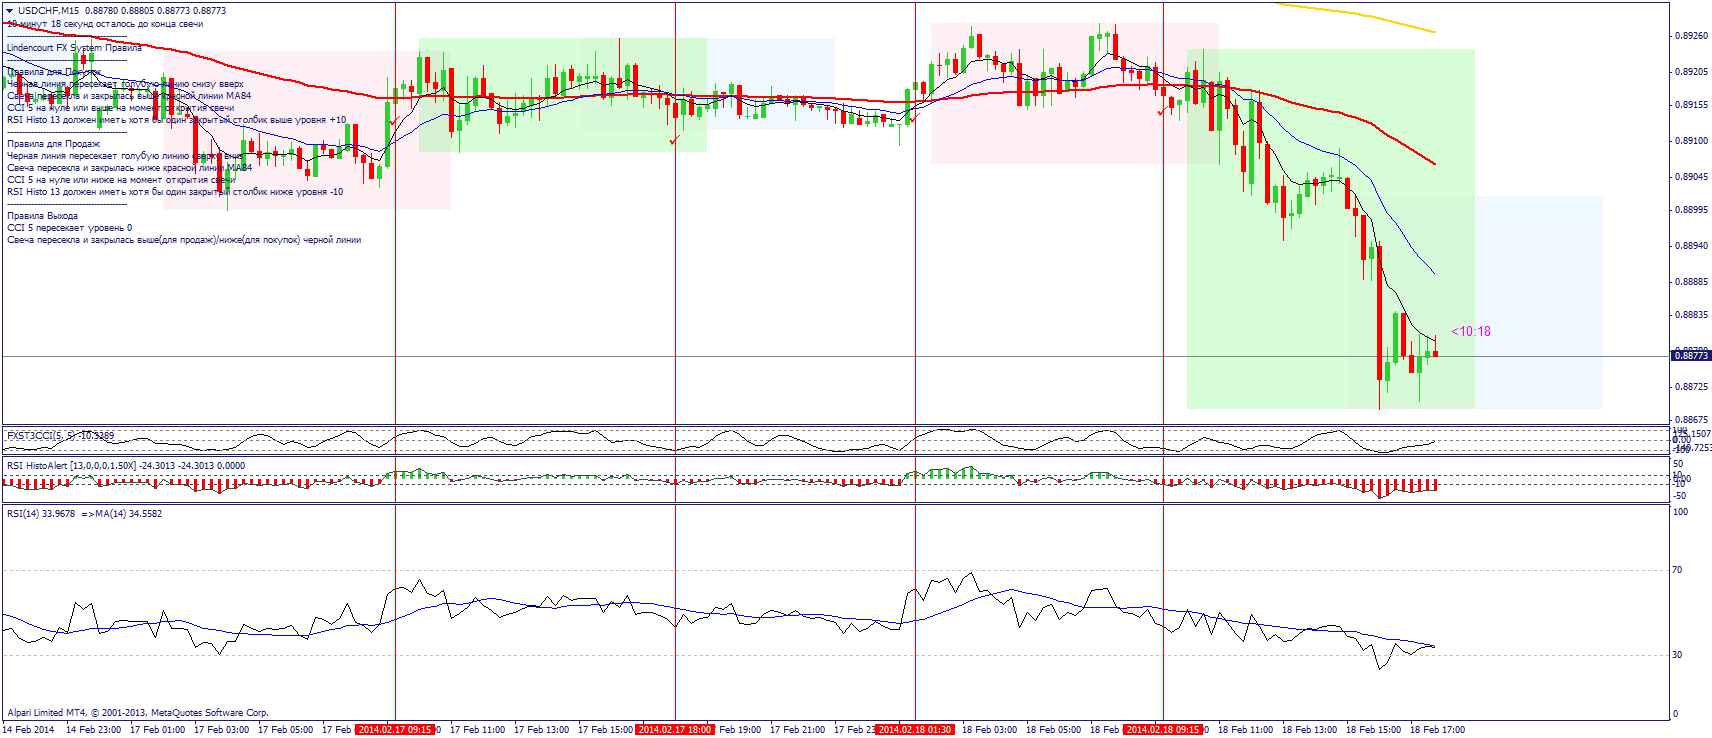Image resolution: width=1712 pixels, height=738 pixels.
Task: Select the line 'CCI 5 пересекает уровень 0'
Action: pos(69,228)
